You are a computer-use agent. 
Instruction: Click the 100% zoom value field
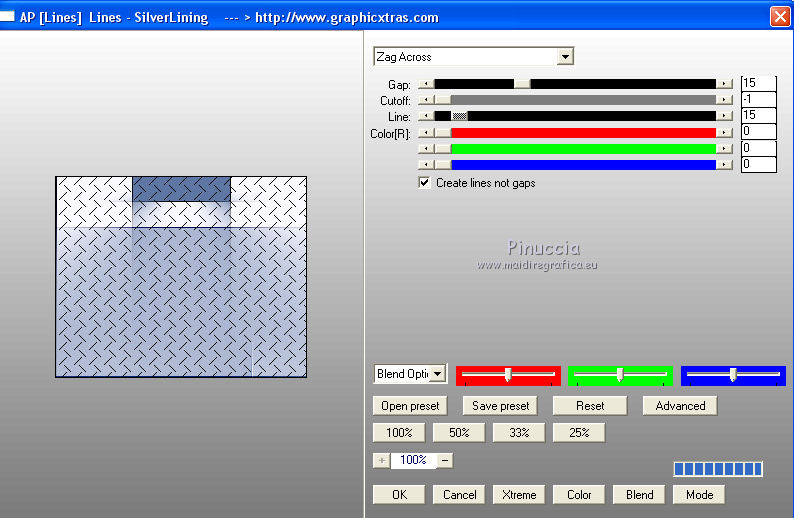click(x=413, y=460)
